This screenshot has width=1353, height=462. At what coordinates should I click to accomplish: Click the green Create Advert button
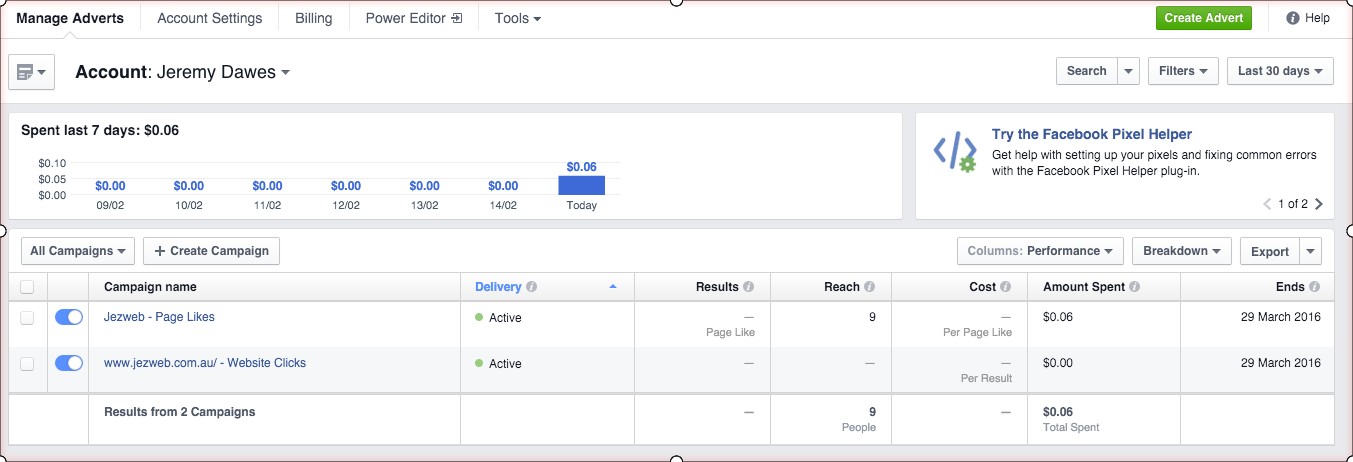[x=1203, y=18]
